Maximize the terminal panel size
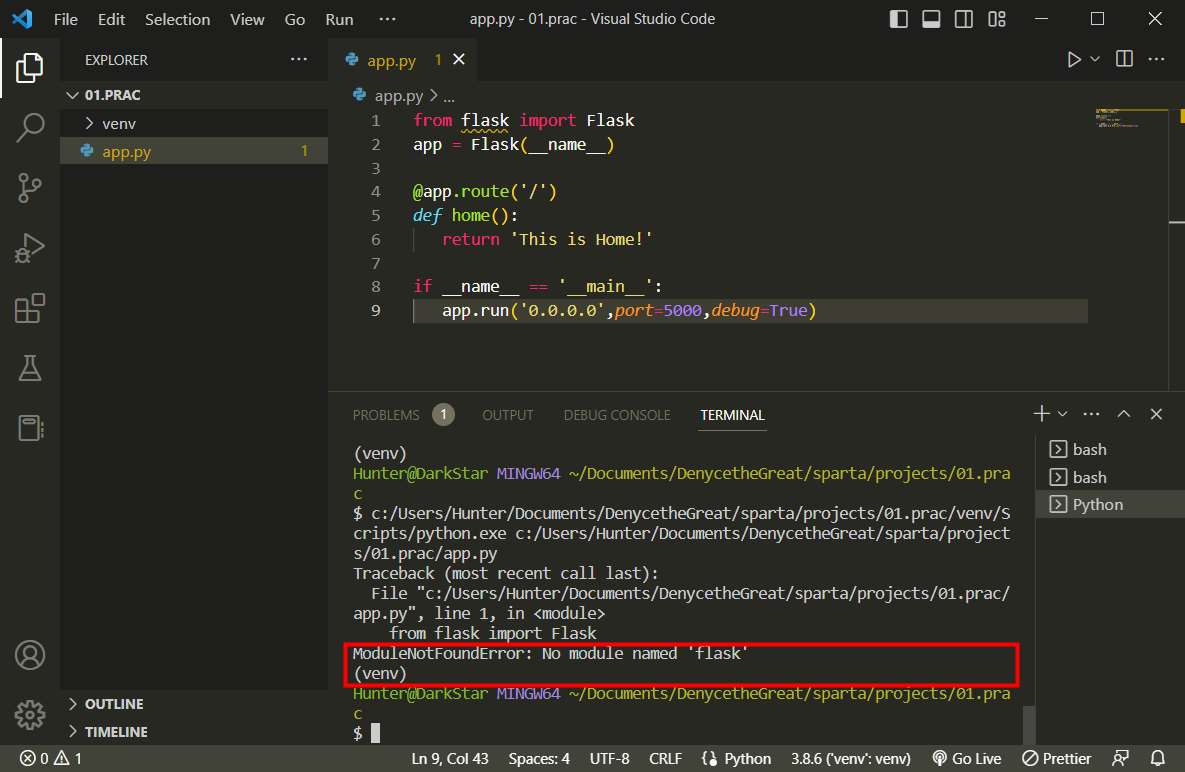The height and width of the screenshot is (772, 1185). (x=1124, y=414)
